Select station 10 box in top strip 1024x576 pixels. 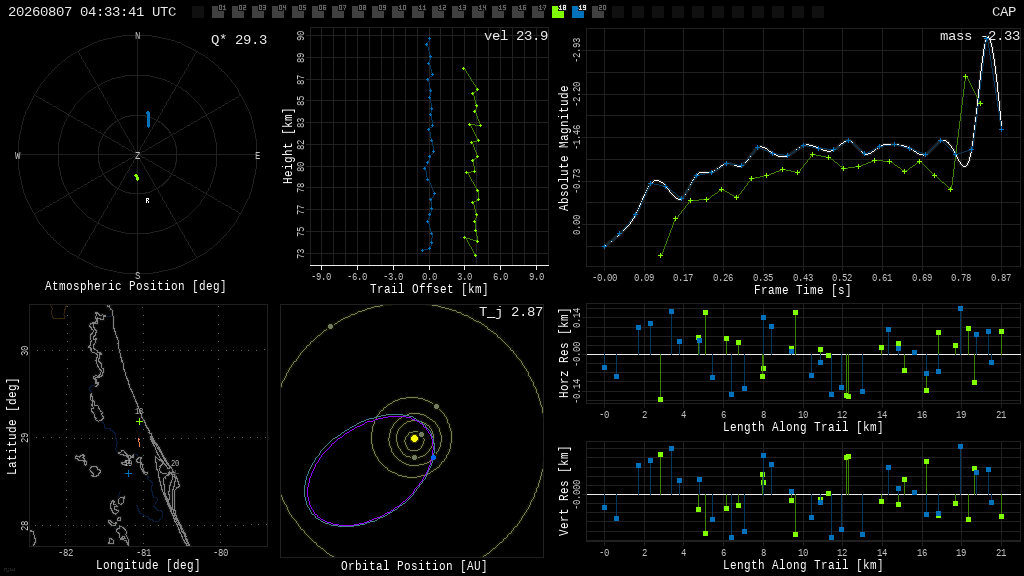pos(399,12)
